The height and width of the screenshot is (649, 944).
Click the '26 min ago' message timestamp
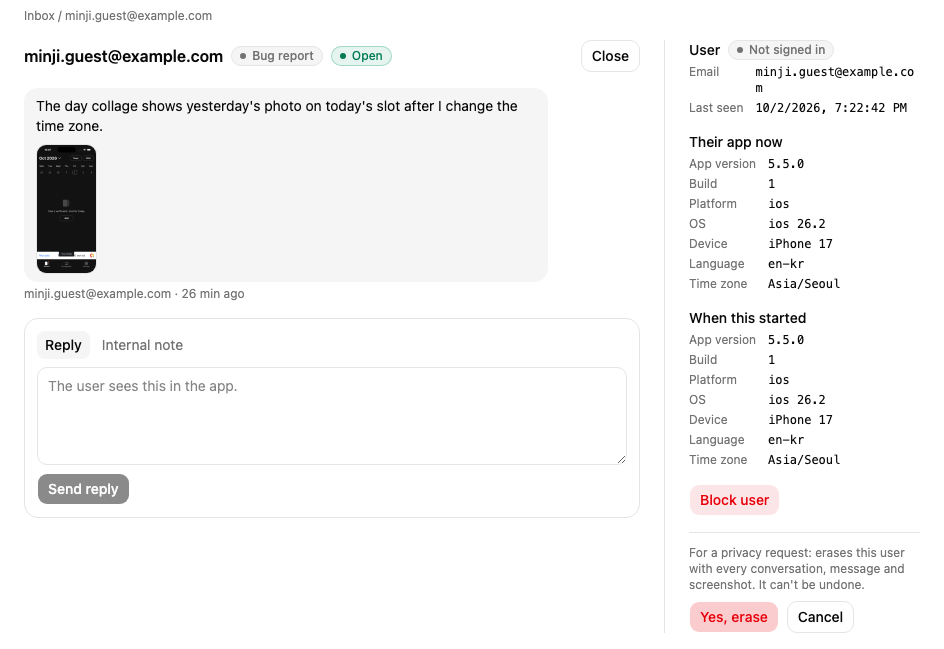coord(213,294)
